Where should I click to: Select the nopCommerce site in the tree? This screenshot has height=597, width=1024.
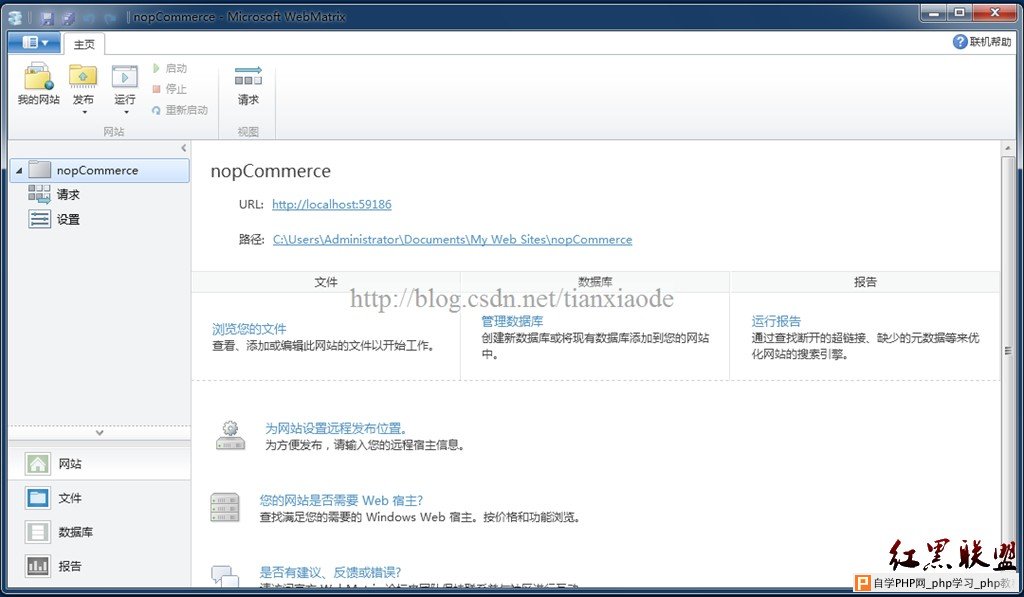[100, 170]
